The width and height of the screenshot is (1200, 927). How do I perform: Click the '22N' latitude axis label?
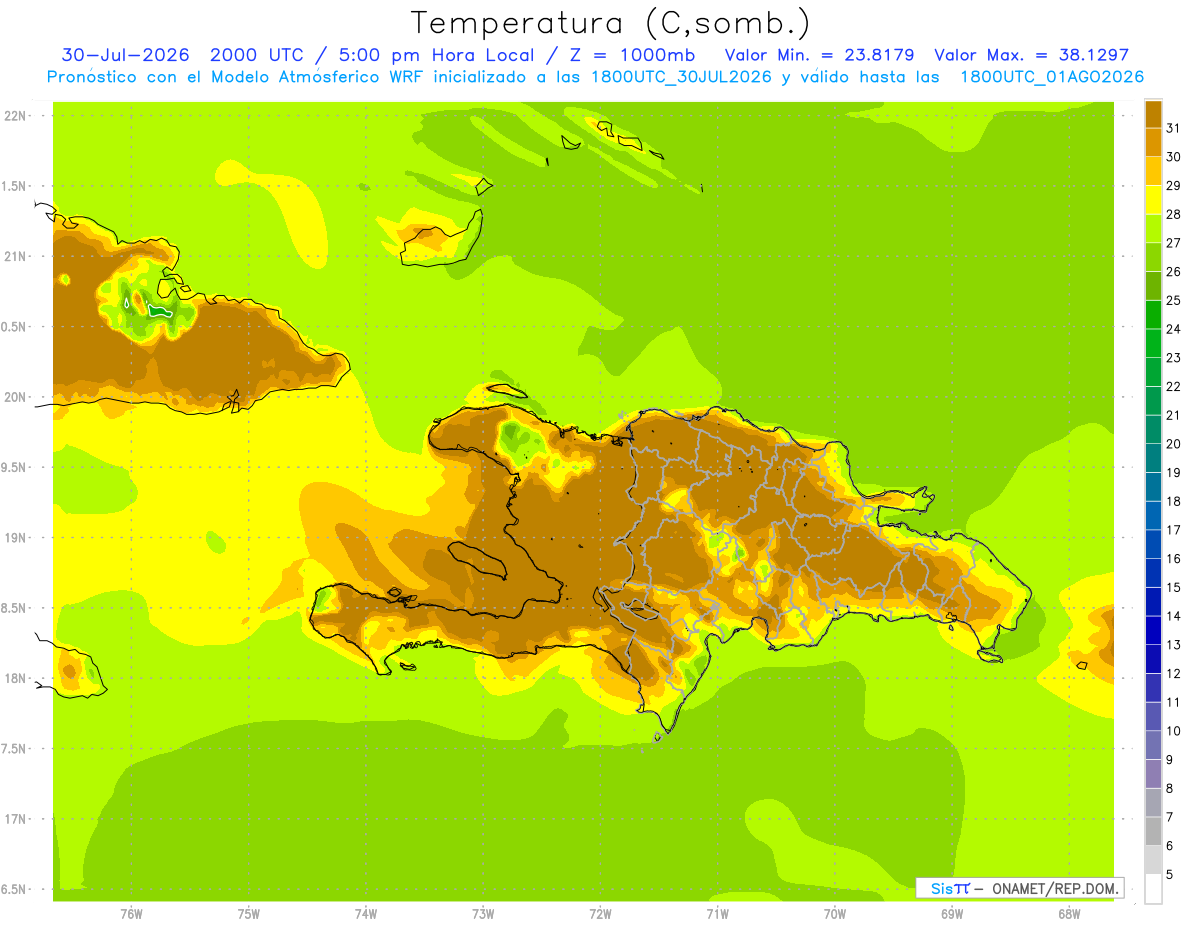click(x=14, y=116)
